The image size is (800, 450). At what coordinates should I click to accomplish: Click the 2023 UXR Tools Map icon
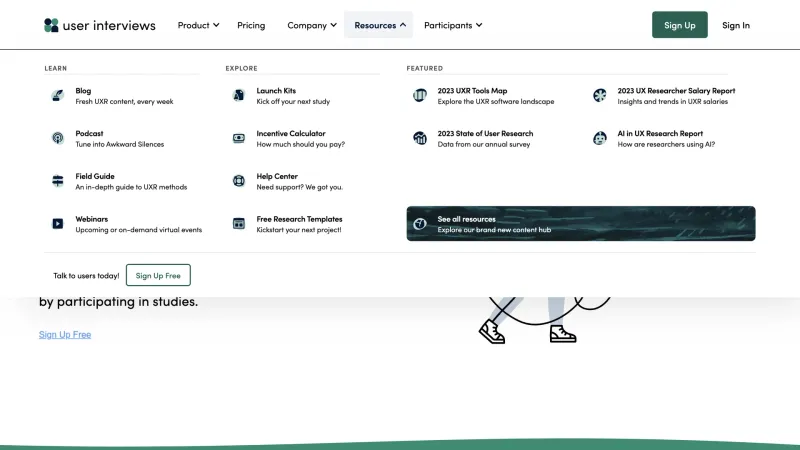420,95
